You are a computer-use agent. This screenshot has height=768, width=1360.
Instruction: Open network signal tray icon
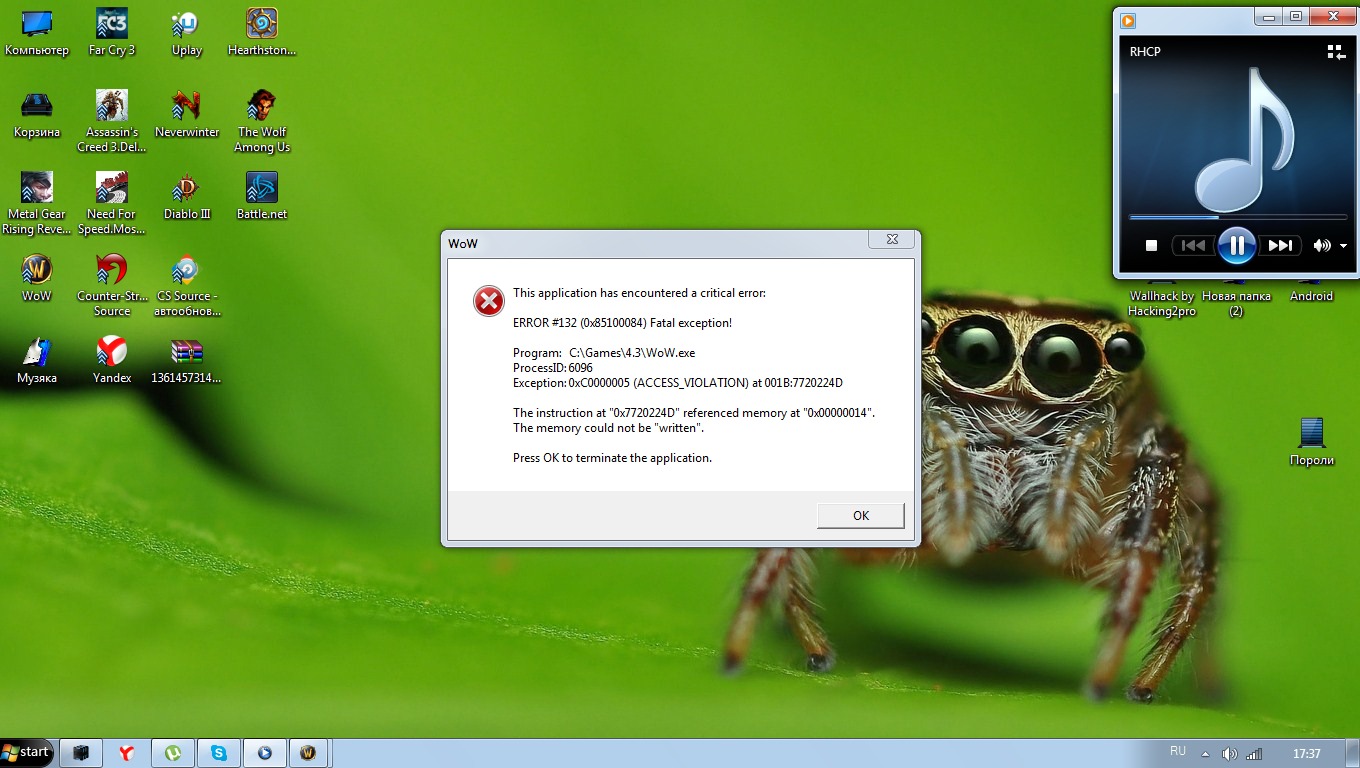point(1254,754)
